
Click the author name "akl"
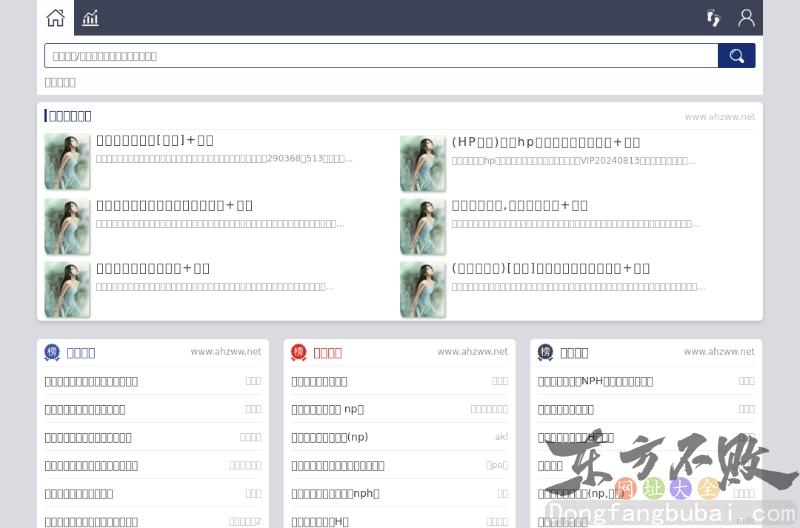pos(501,437)
